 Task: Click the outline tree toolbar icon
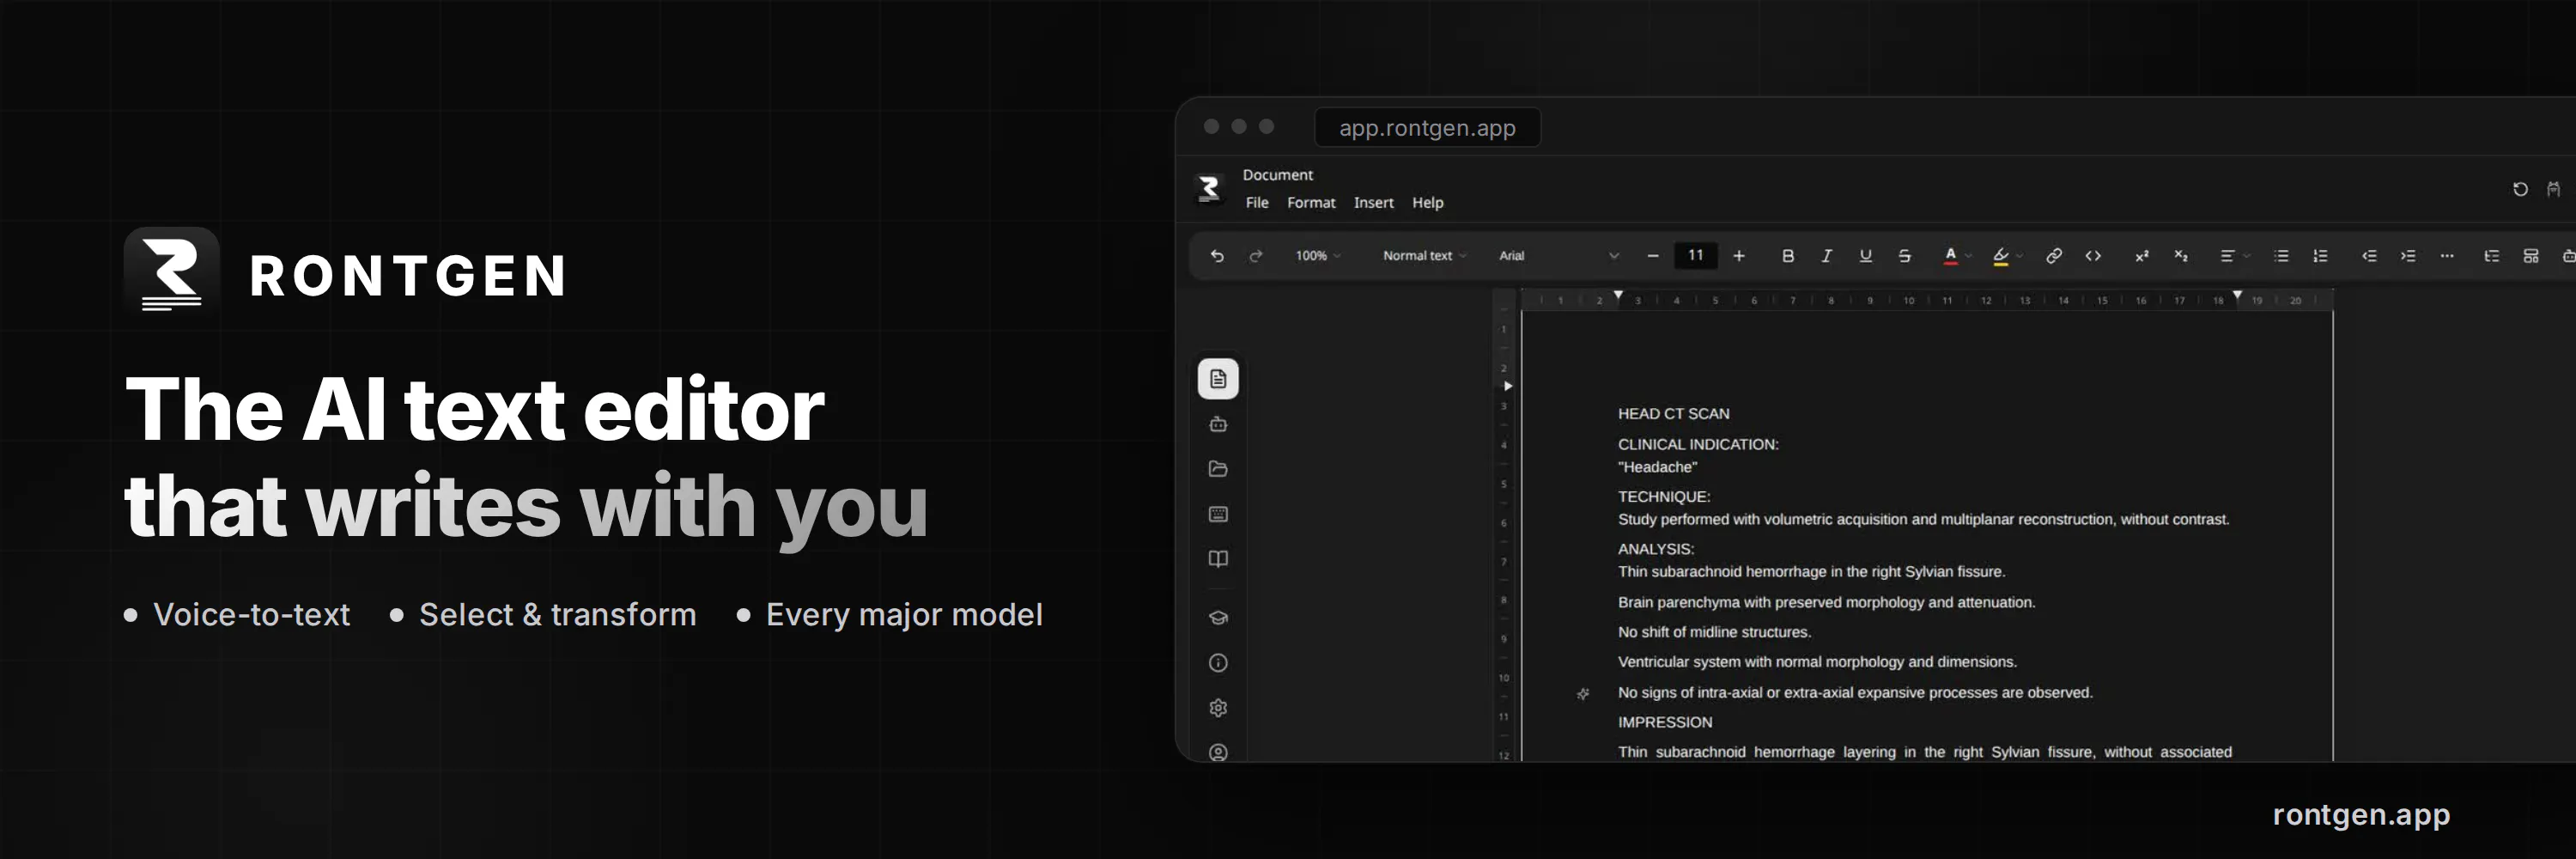pyautogui.click(x=2492, y=256)
